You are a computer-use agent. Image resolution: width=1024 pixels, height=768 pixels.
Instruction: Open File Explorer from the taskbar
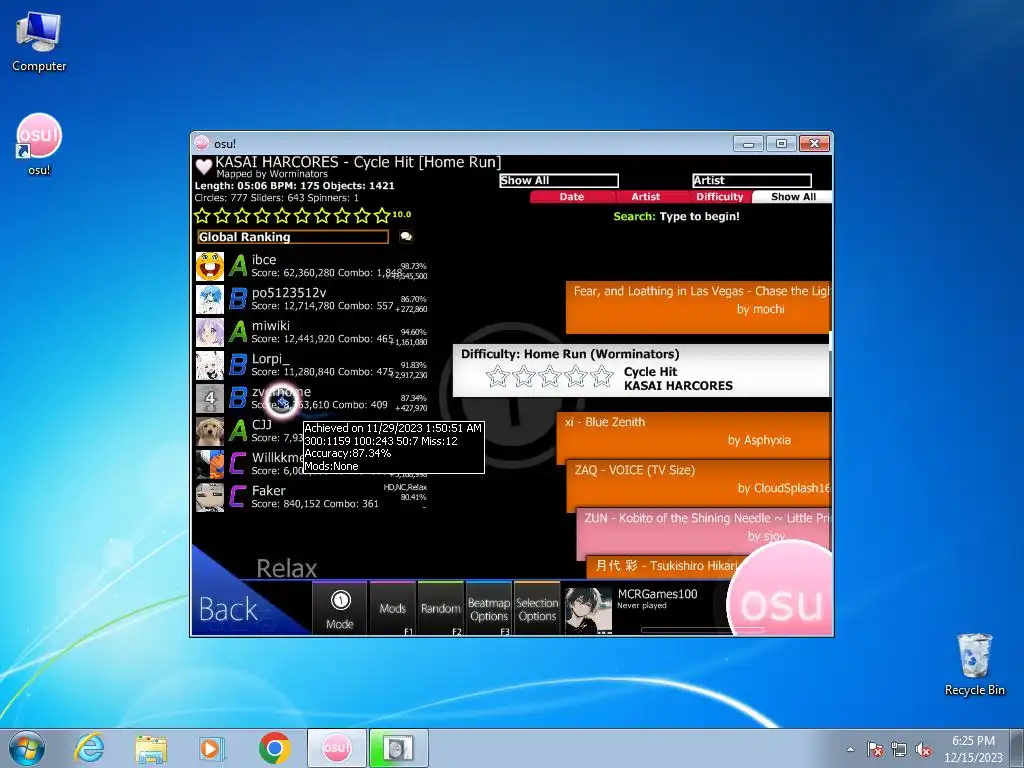click(x=151, y=748)
